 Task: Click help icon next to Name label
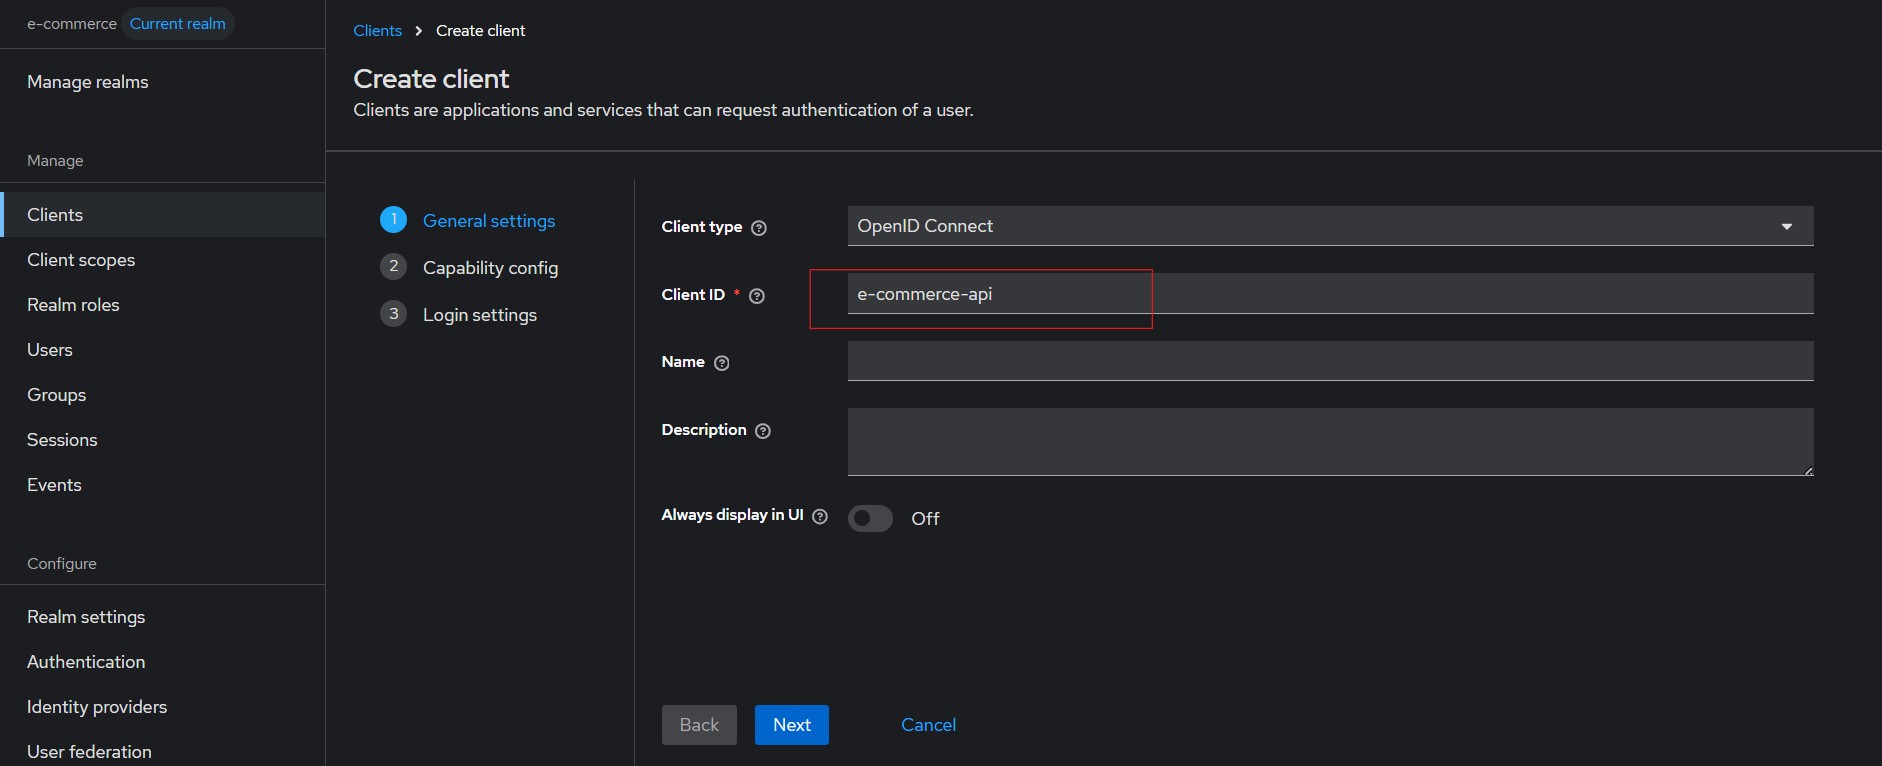click(722, 363)
